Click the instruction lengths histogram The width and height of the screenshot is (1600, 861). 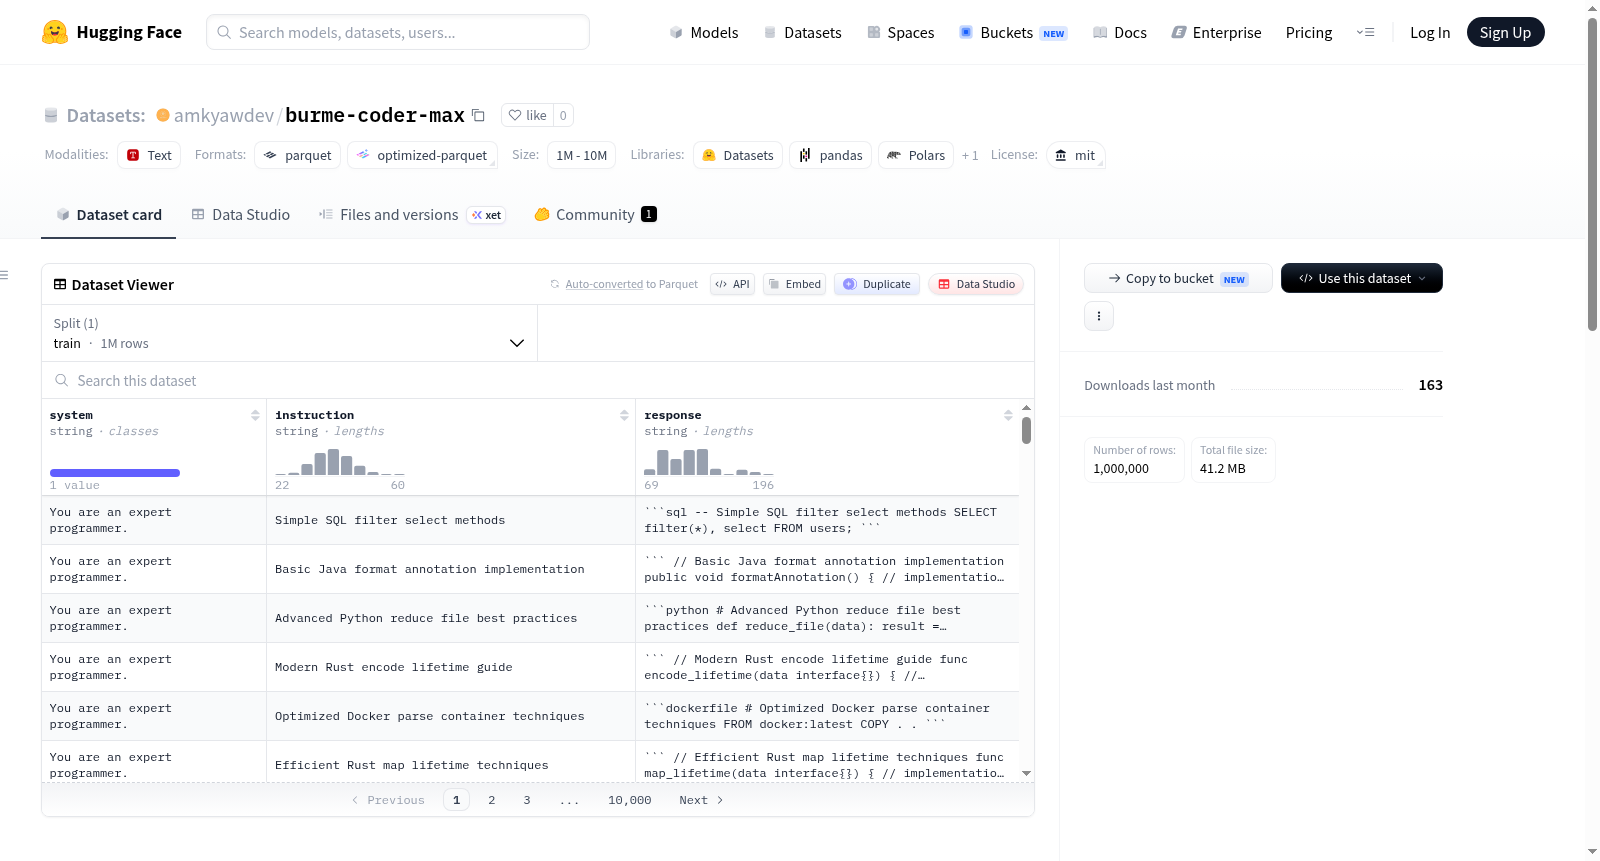point(340,461)
